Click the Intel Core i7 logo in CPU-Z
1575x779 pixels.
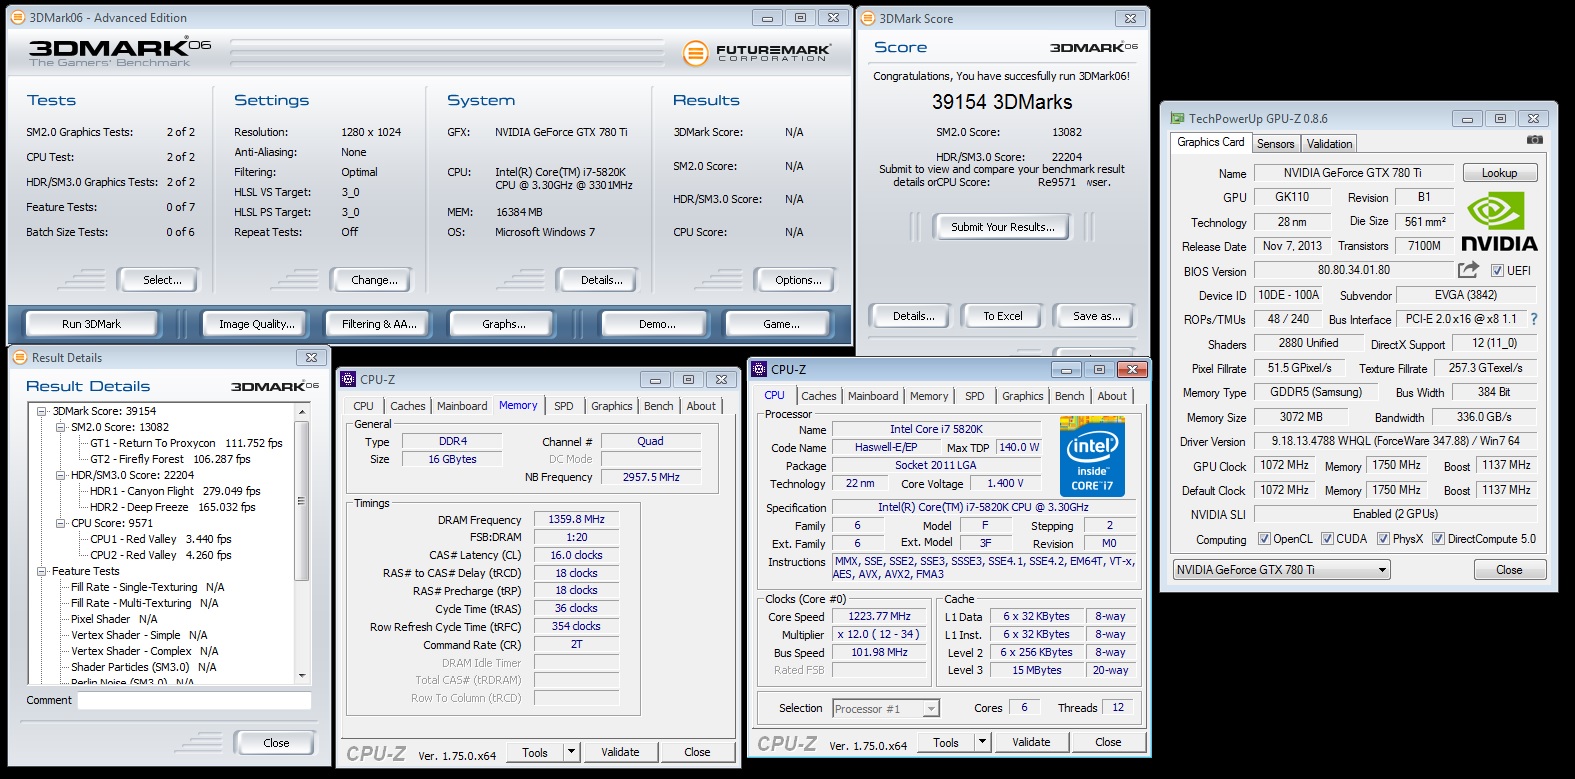point(1092,457)
